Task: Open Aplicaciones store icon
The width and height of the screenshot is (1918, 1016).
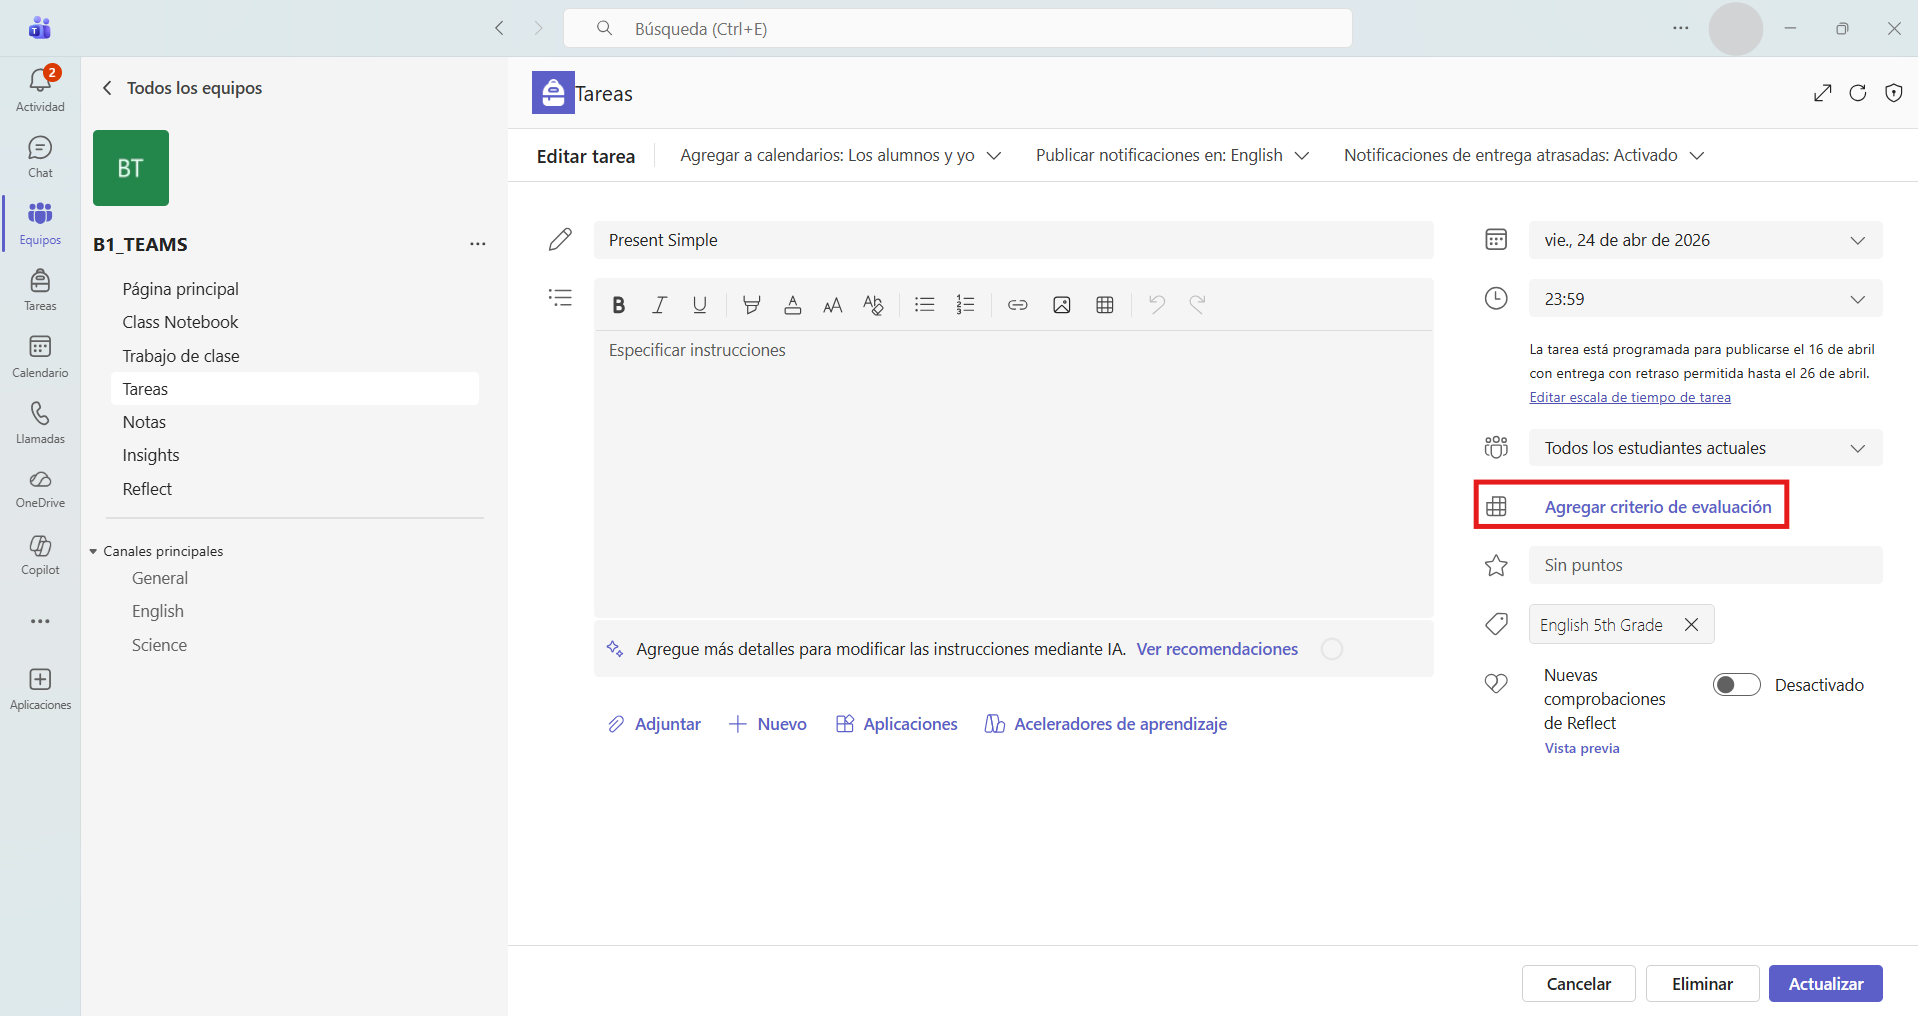Action: (x=40, y=689)
